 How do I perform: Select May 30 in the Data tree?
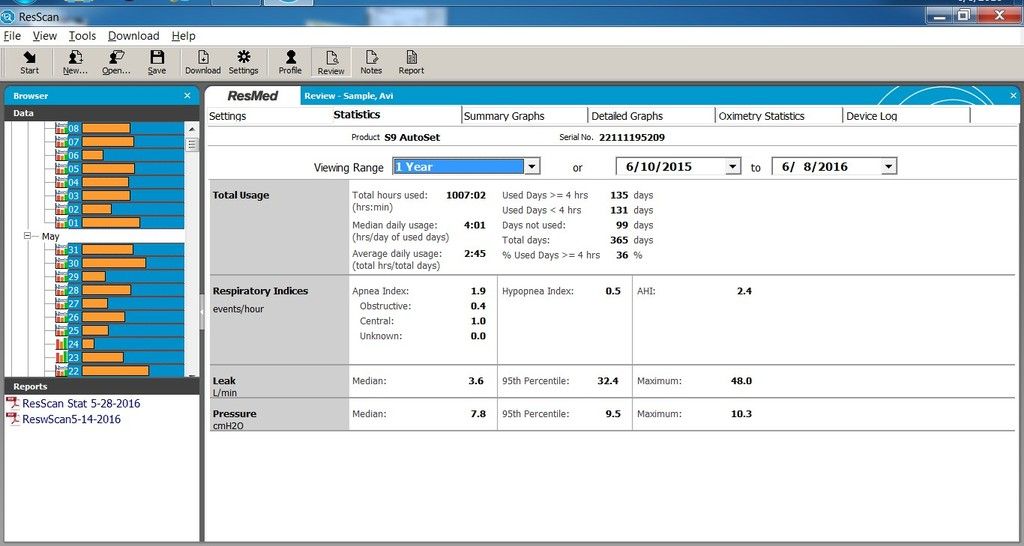click(120, 263)
